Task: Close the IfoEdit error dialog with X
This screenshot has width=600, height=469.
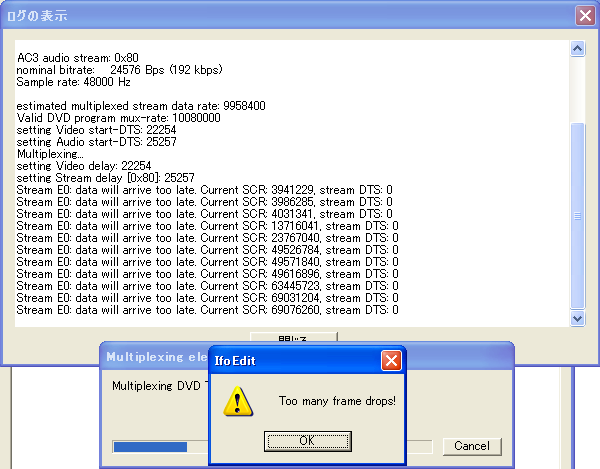Action: click(391, 359)
